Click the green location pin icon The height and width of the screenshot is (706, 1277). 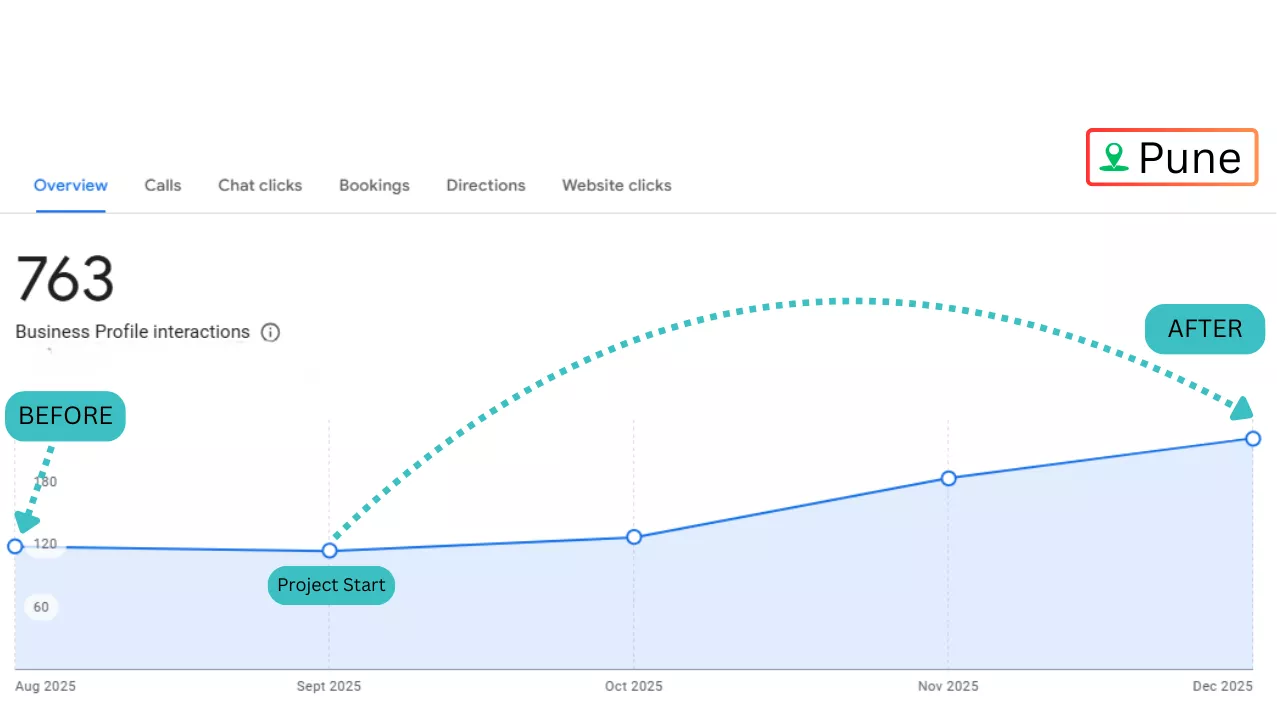[x=1113, y=157]
